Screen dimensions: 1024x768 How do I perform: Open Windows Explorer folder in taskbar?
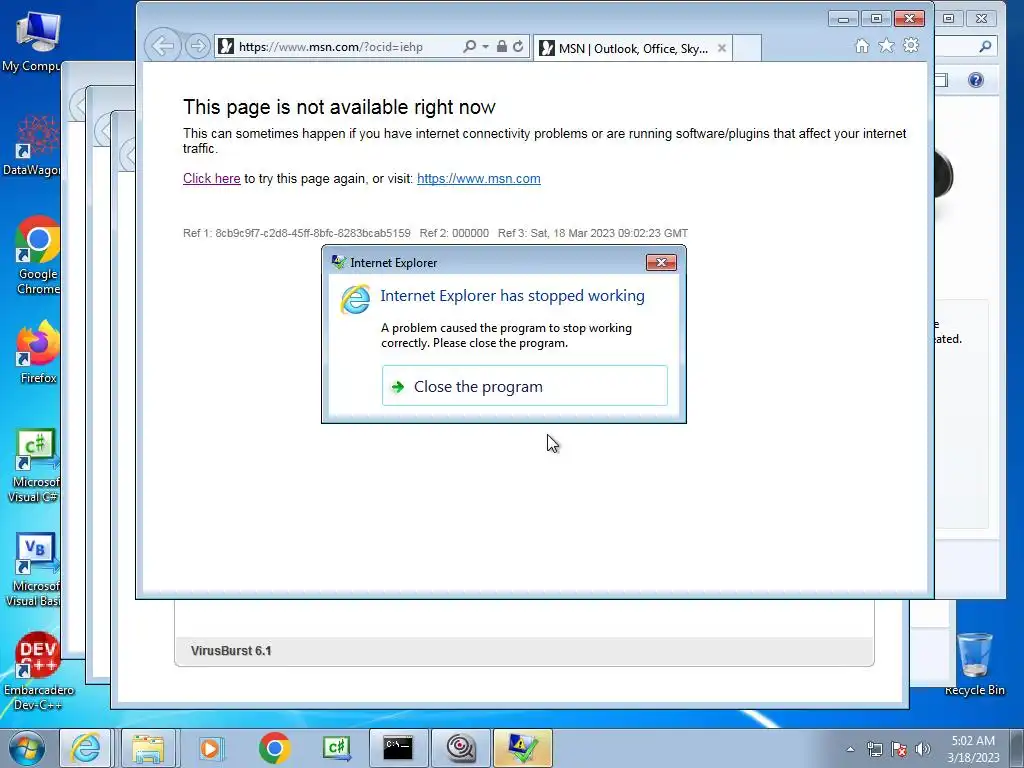tap(148, 748)
